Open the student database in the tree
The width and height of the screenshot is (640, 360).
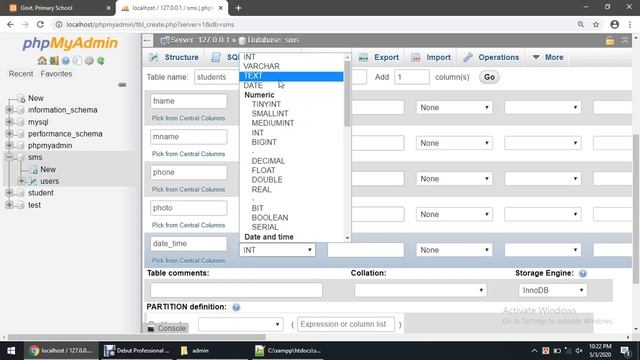coord(40,193)
